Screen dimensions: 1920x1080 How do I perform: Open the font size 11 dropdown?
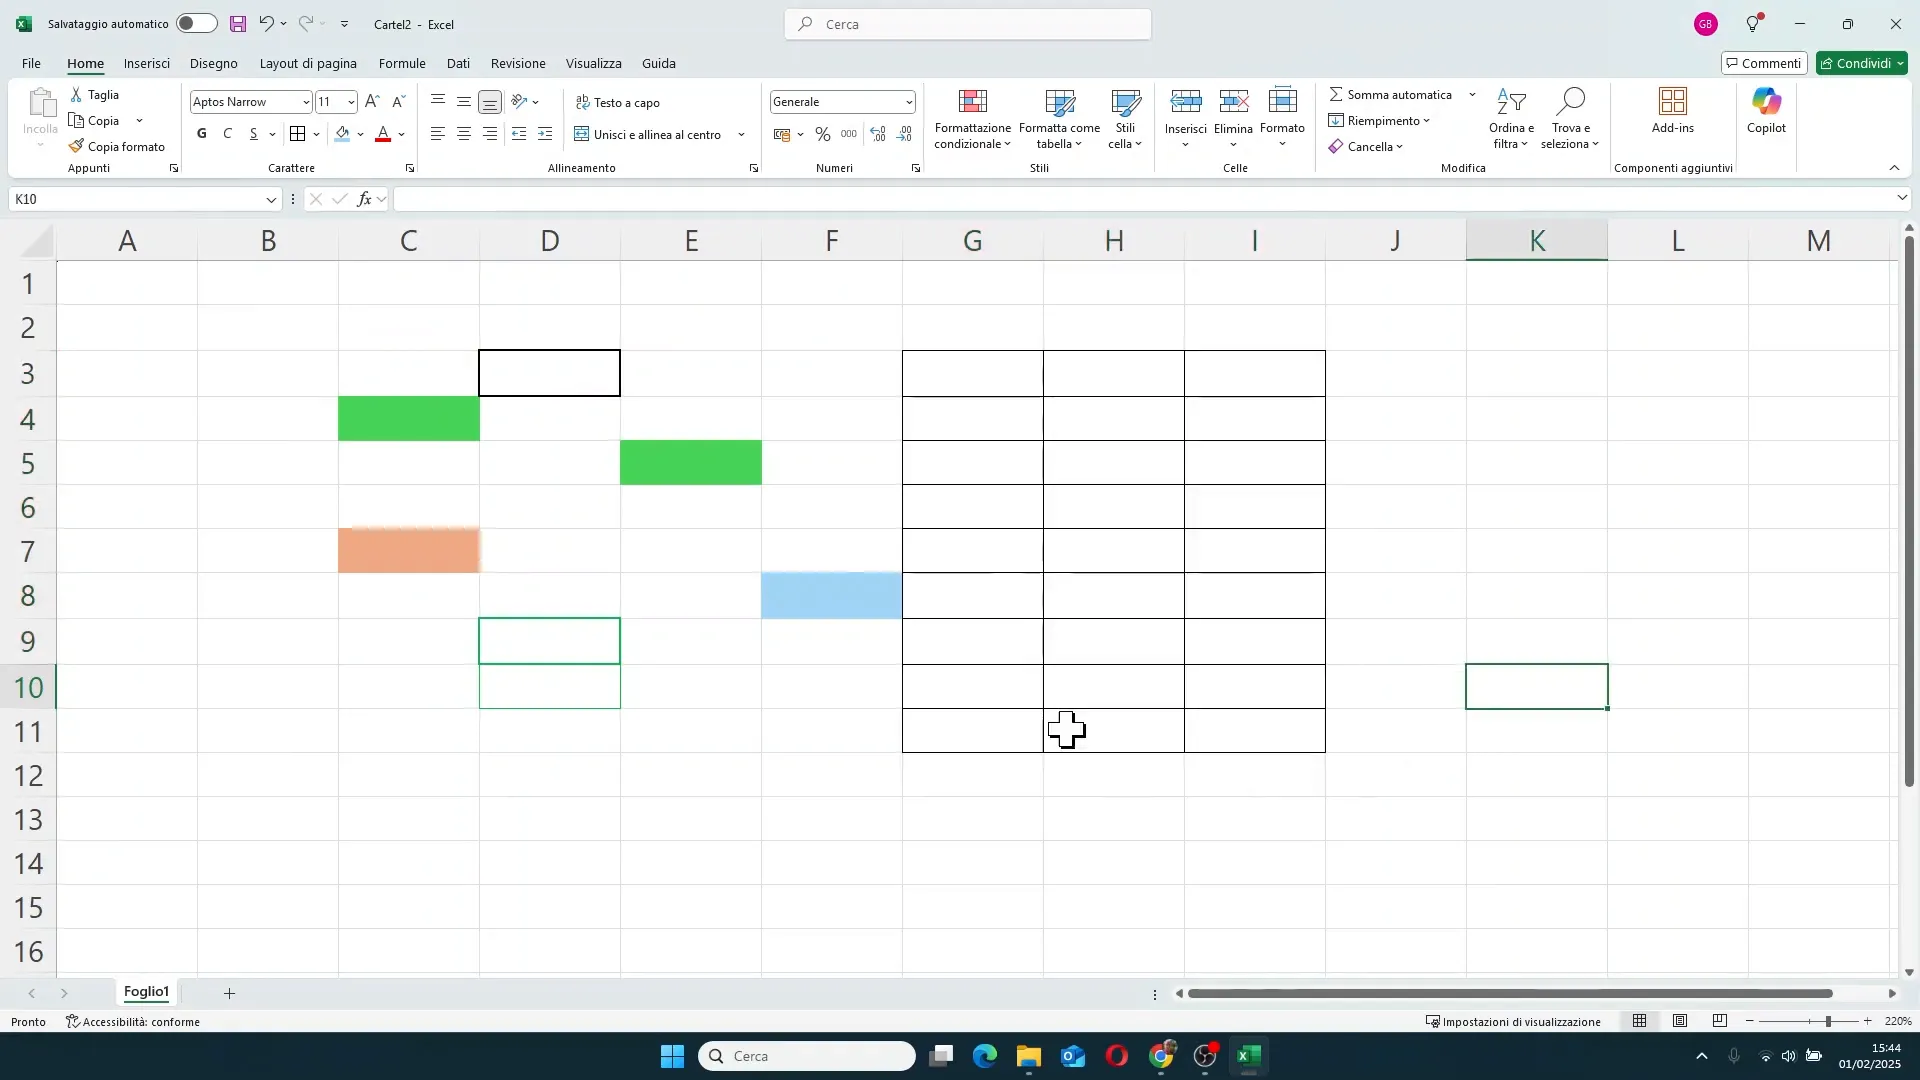351,102
